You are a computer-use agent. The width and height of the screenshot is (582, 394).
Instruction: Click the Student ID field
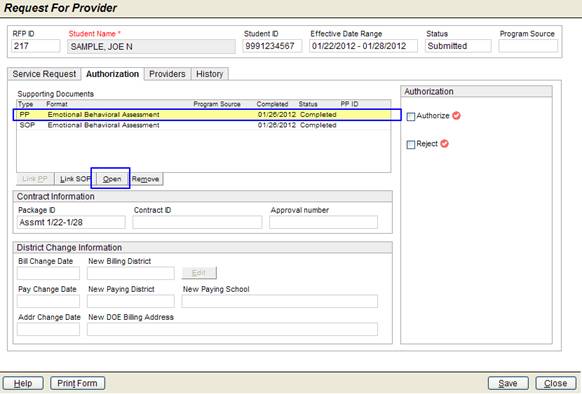pos(272,46)
